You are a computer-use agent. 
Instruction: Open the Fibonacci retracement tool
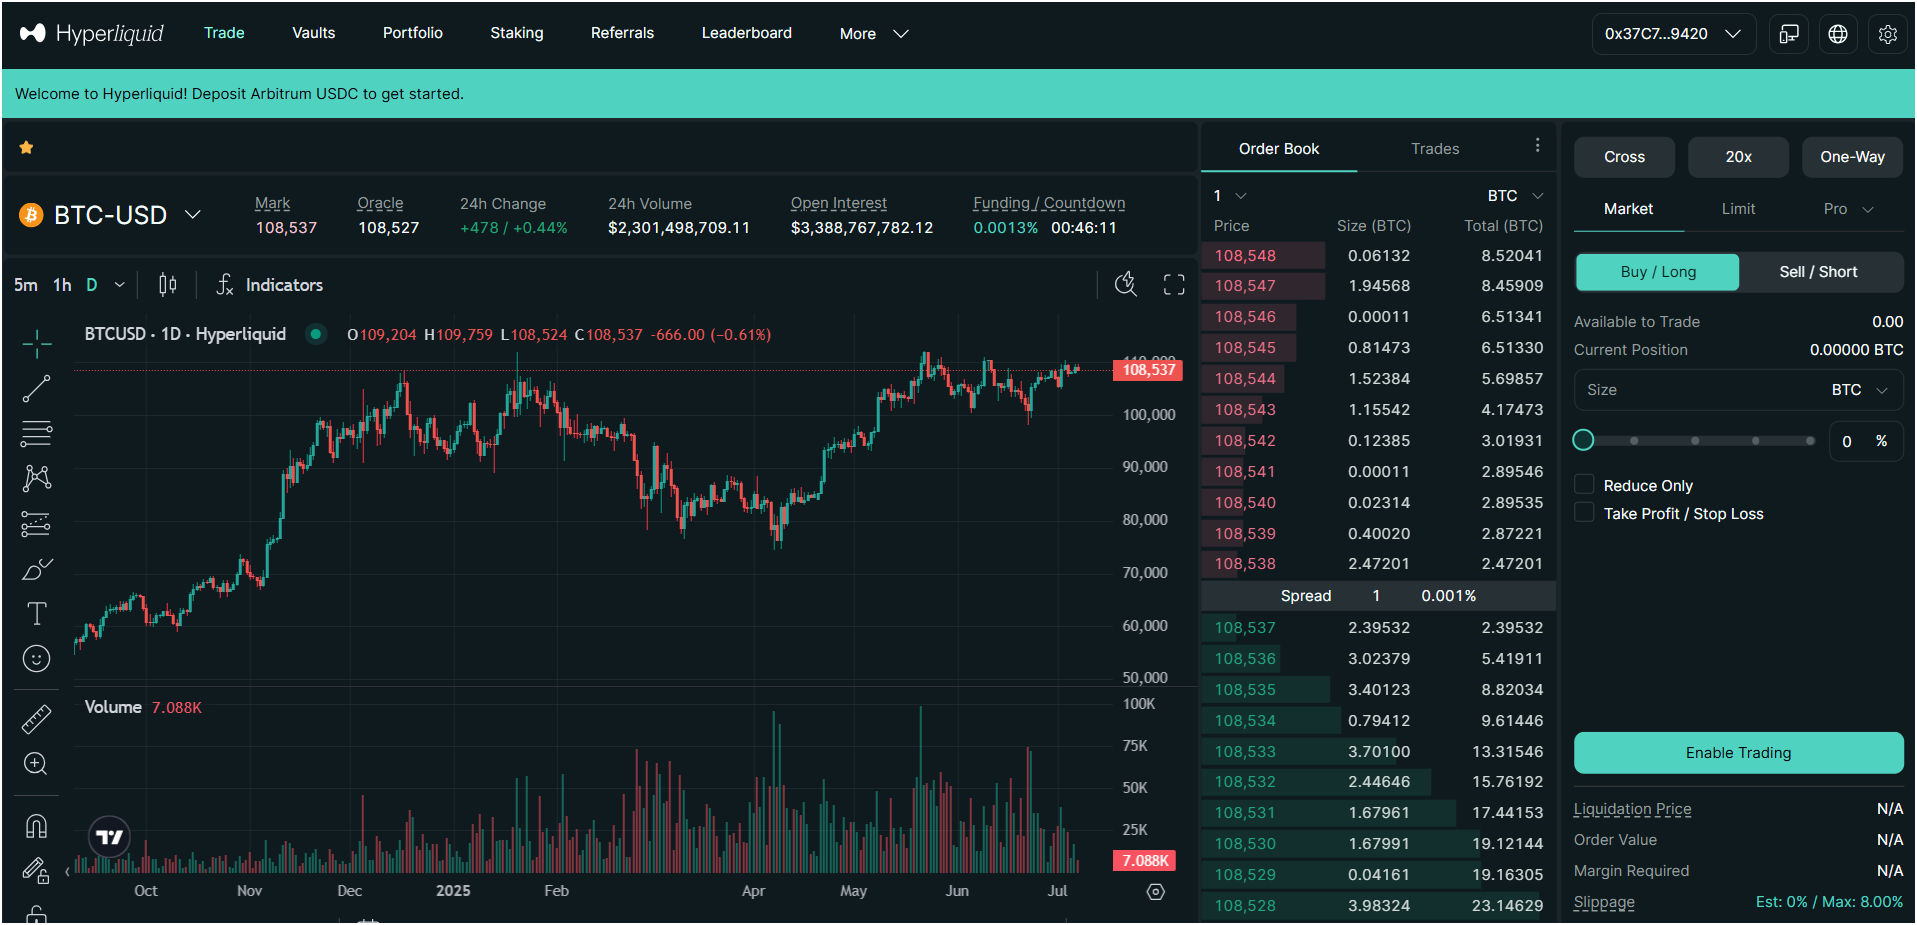pyautogui.click(x=36, y=434)
